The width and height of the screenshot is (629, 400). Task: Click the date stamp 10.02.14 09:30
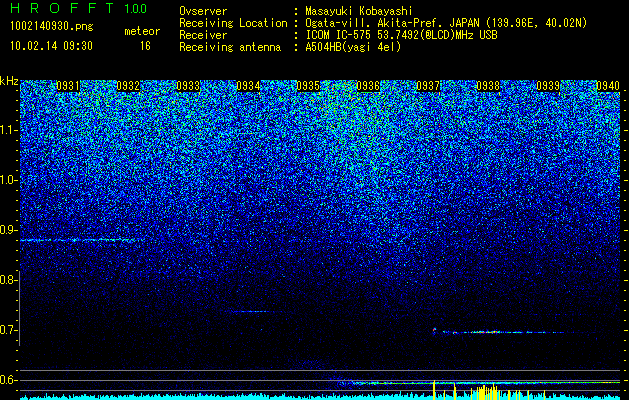pyautogui.click(x=51, y=46)
